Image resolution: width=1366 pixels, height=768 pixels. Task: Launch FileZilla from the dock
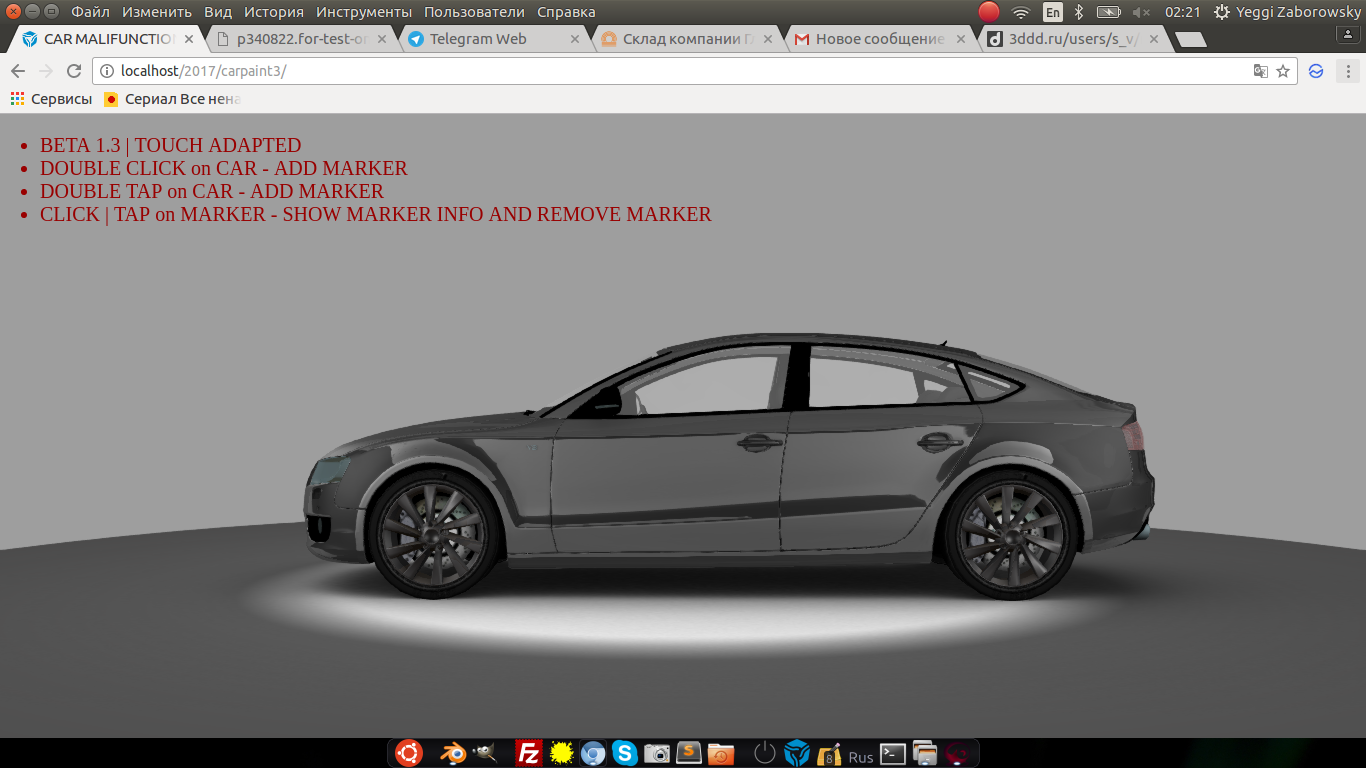coord(529,753)
